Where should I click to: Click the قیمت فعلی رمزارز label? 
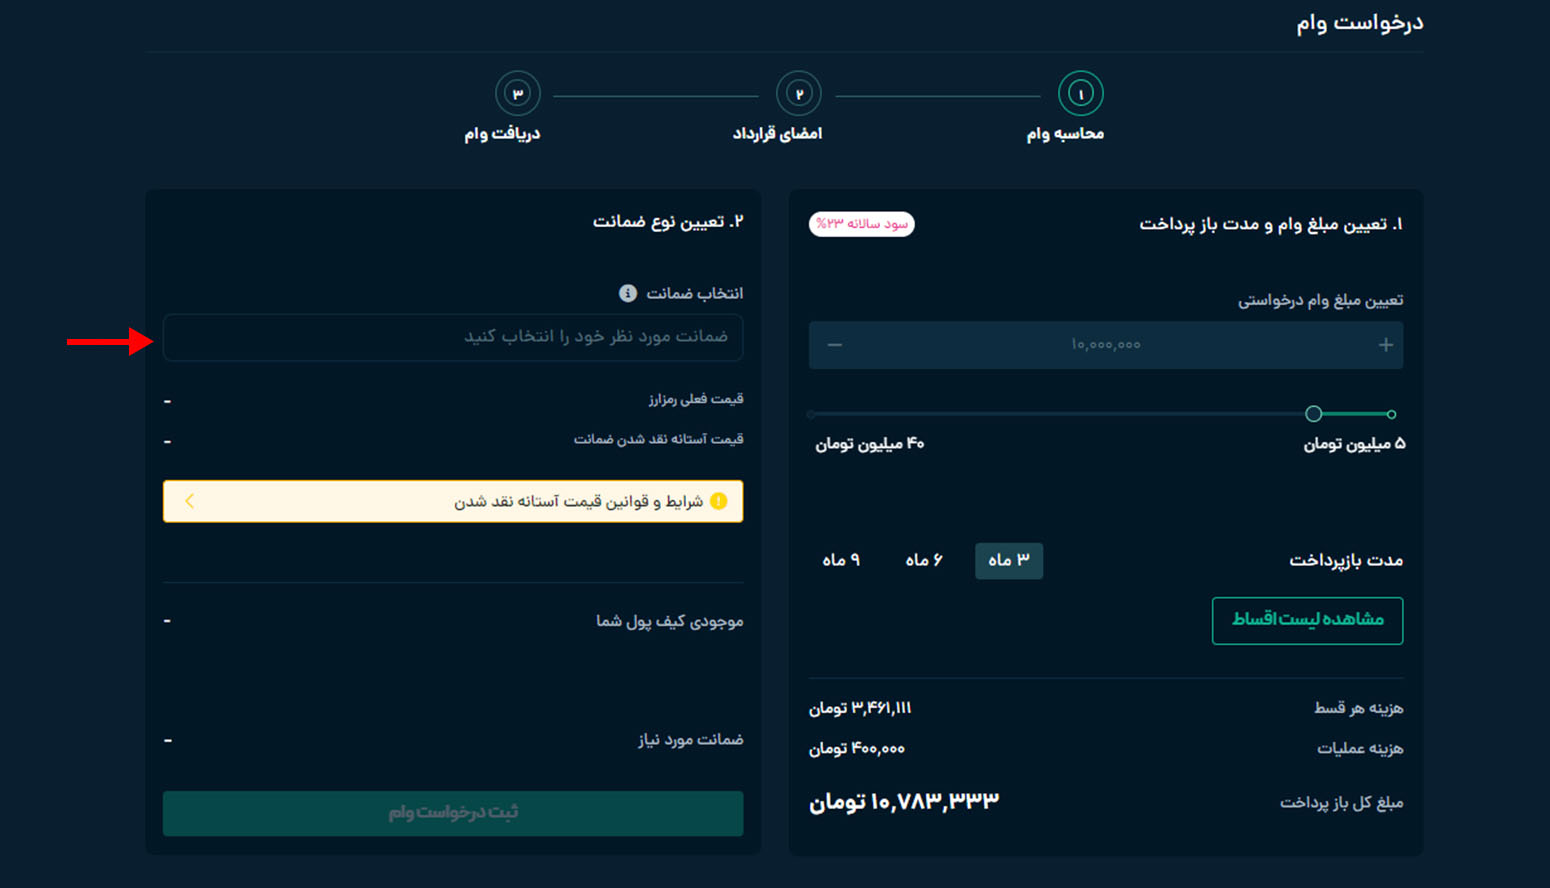click(696, 399)
